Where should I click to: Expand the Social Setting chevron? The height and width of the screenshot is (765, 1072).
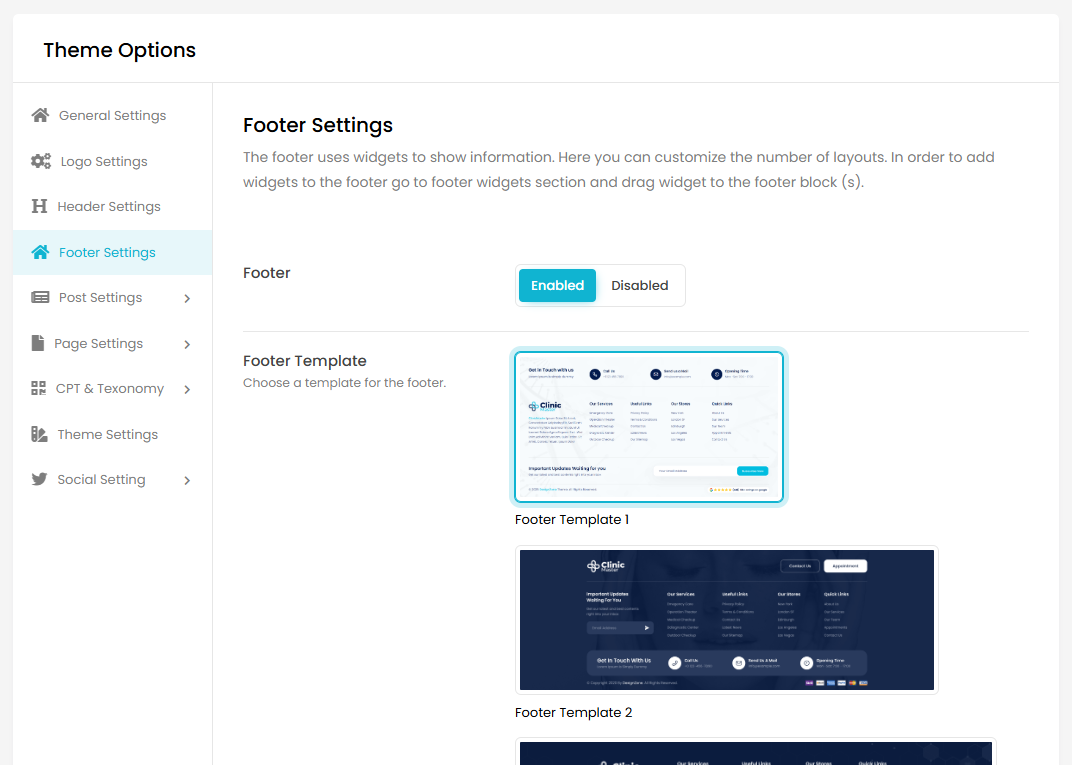click(187, 480)
